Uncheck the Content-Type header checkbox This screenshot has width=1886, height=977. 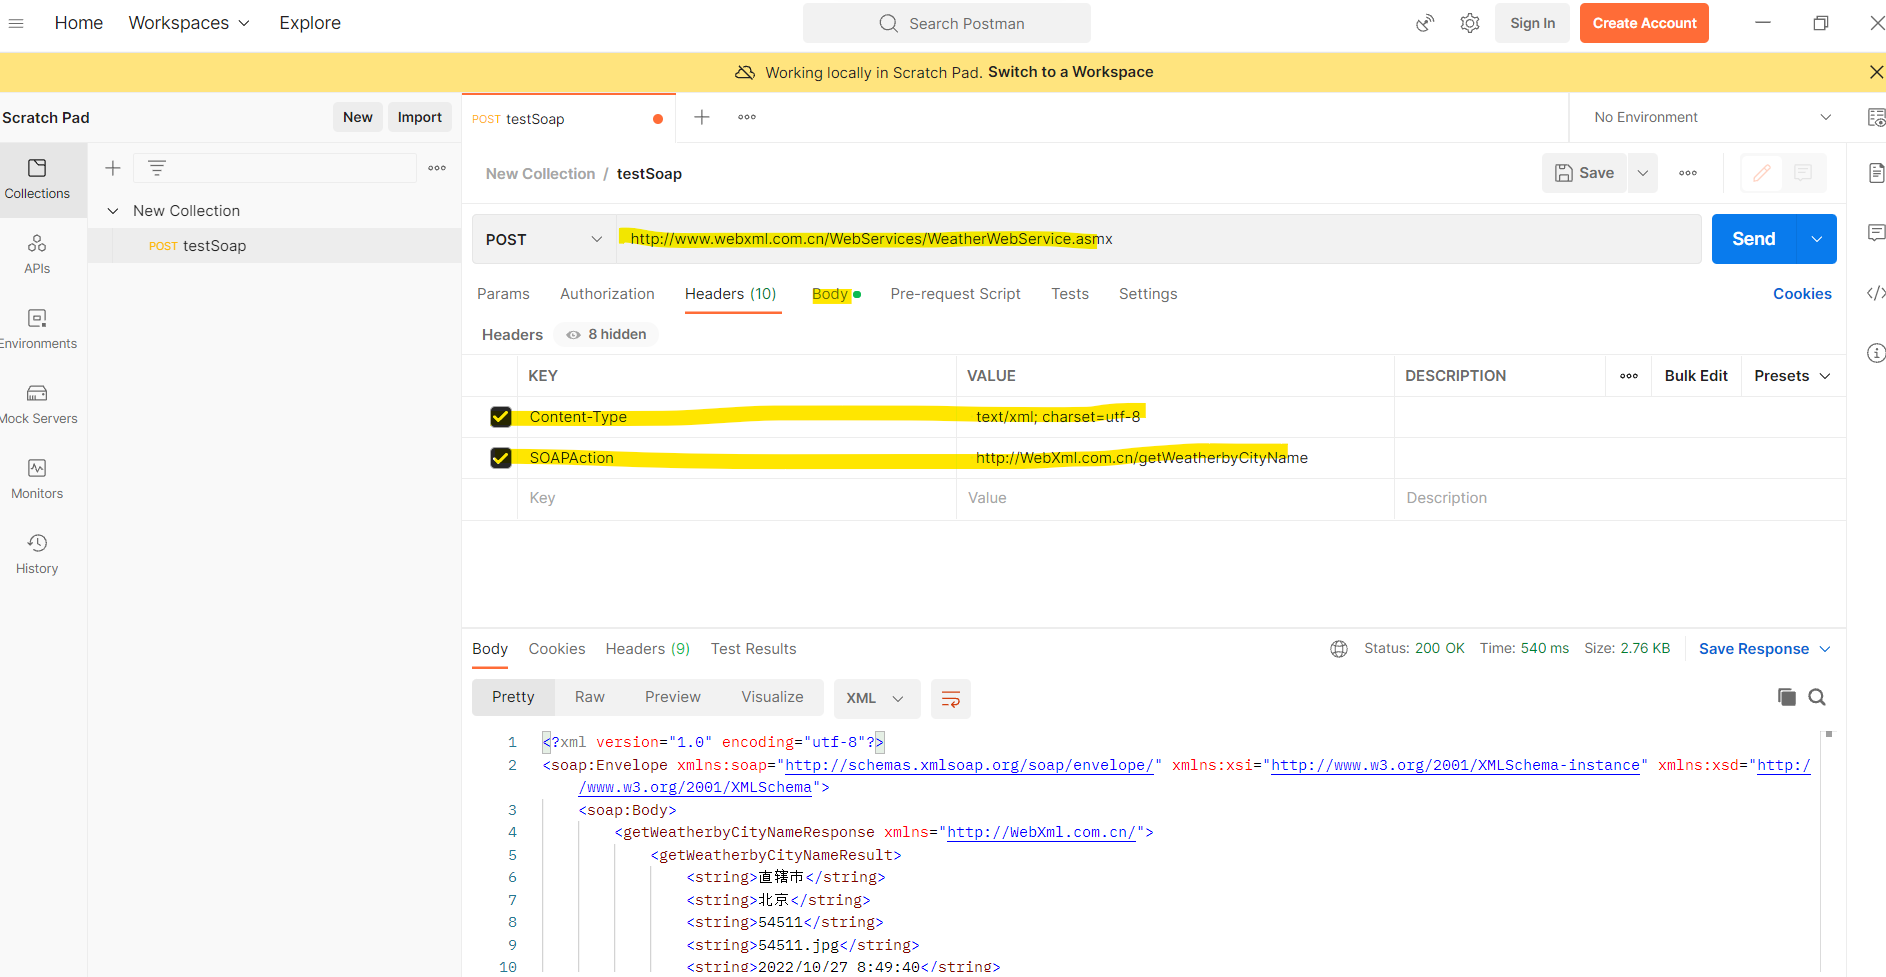pos(501,417)
